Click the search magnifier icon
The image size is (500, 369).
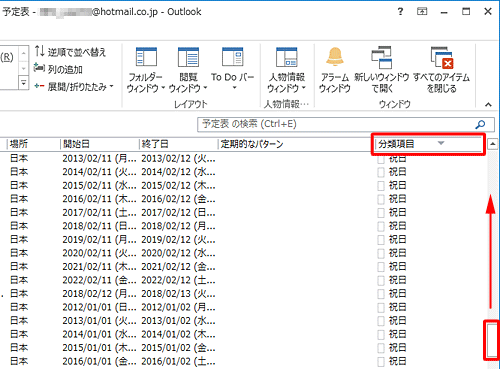point(480,125)
